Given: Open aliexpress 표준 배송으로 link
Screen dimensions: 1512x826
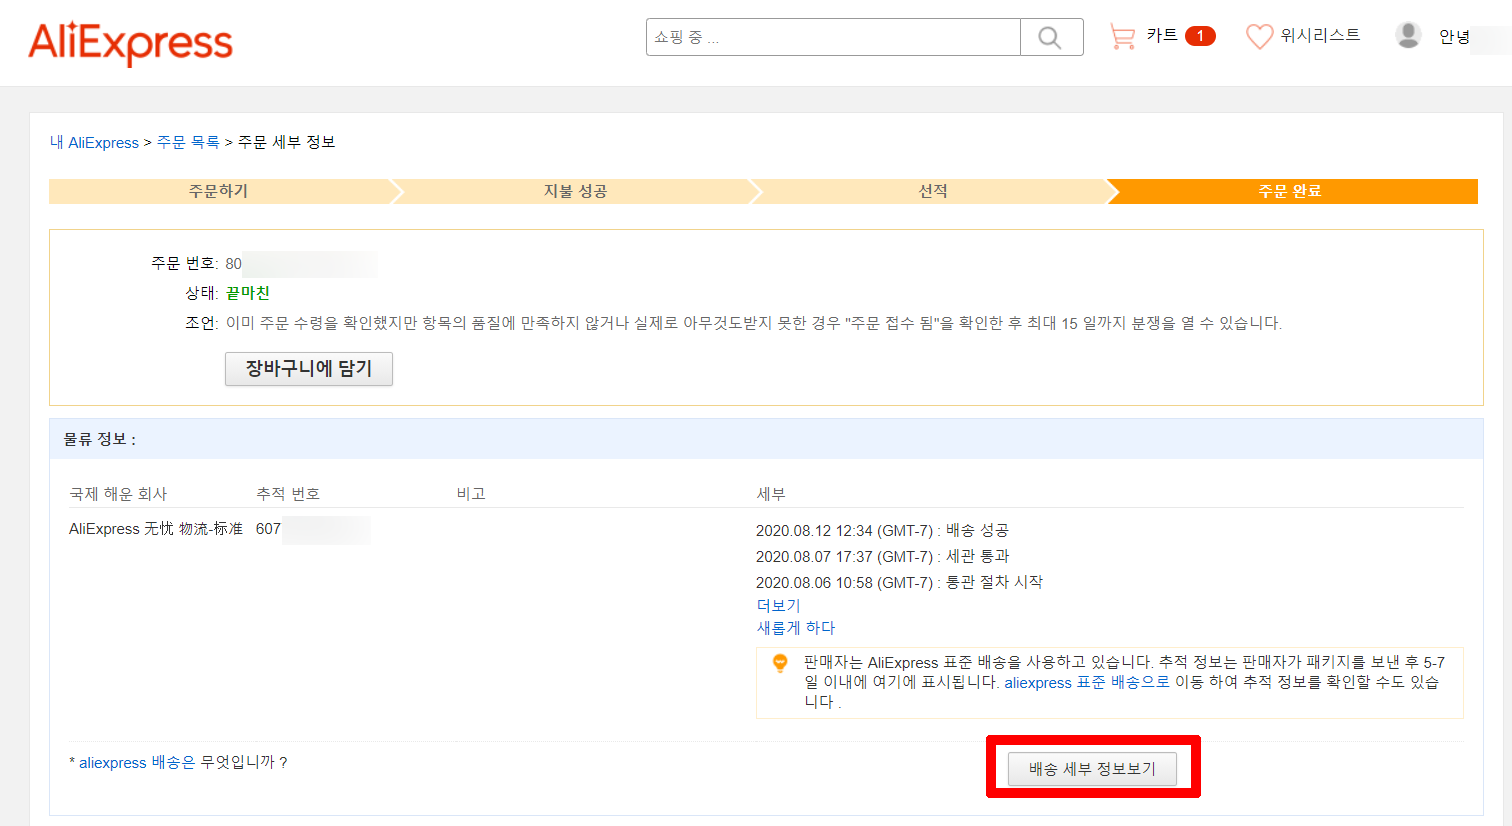Looking at the screenshot, I should [x=1087, y=683].
